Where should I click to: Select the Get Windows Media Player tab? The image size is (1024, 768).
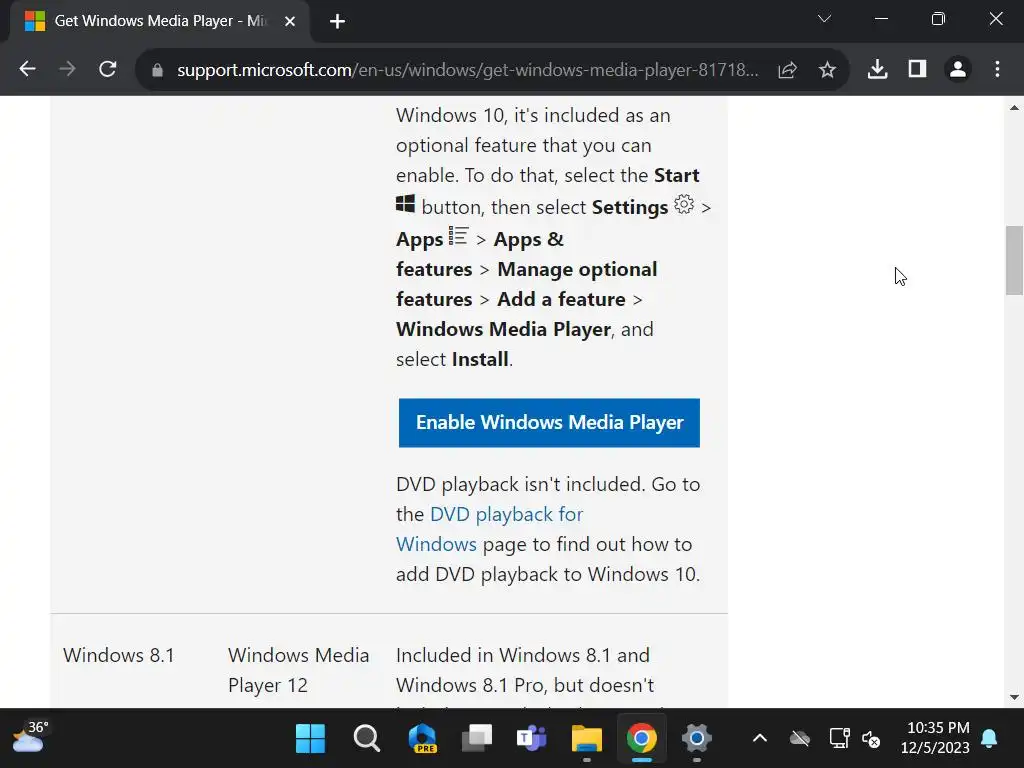pos(159,22)
